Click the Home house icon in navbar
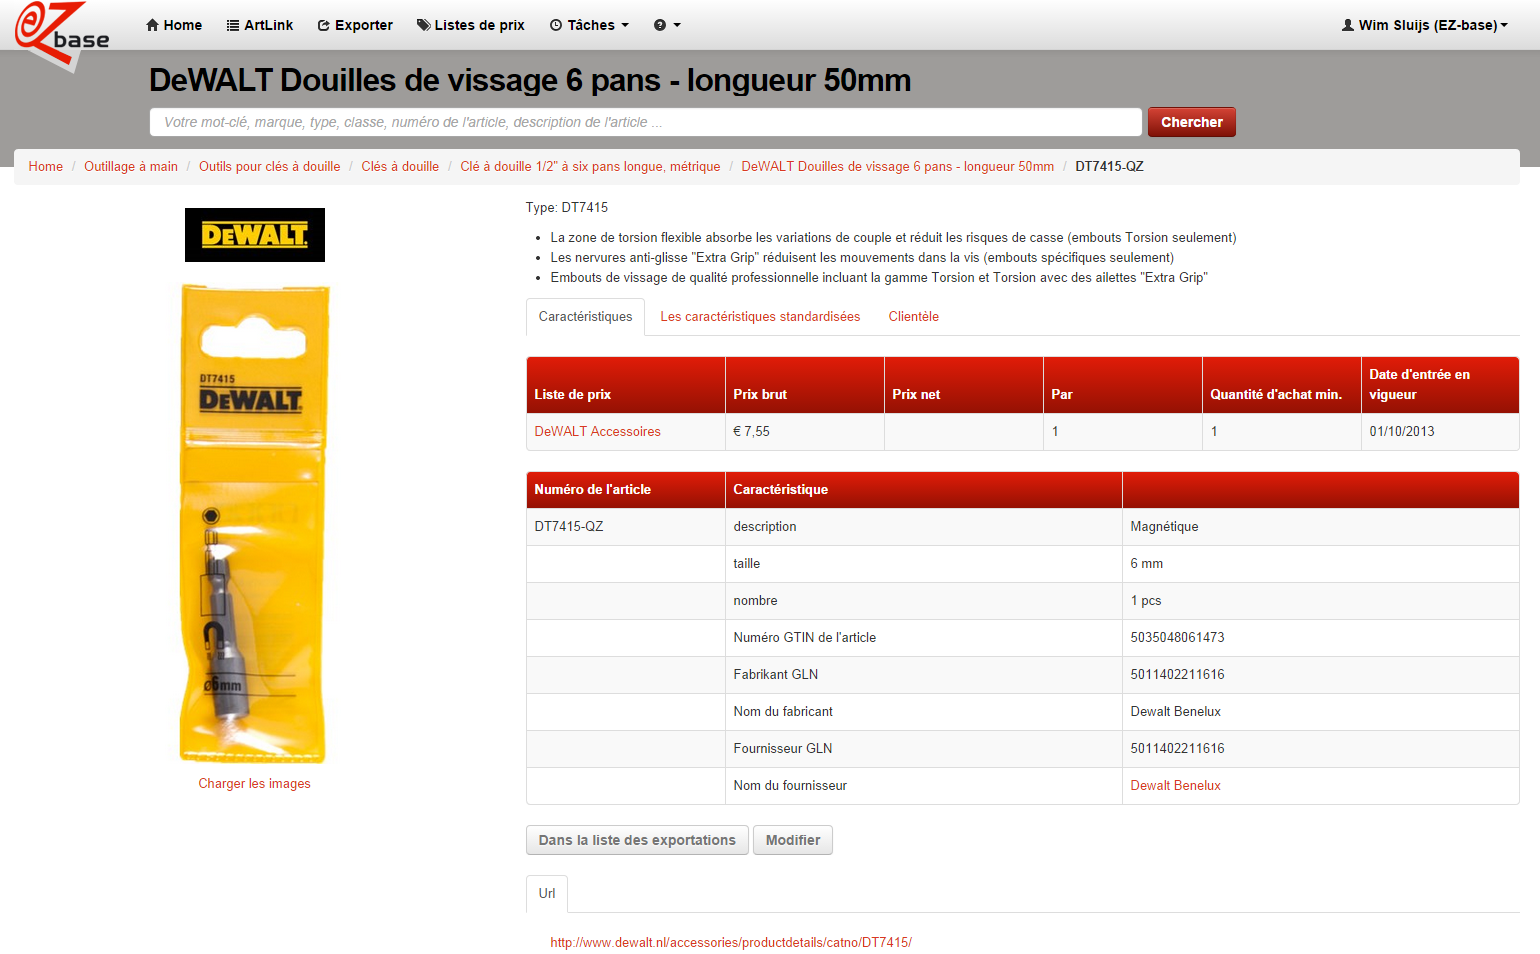This screenshot has width=1540, height=954. pos(153,25)
